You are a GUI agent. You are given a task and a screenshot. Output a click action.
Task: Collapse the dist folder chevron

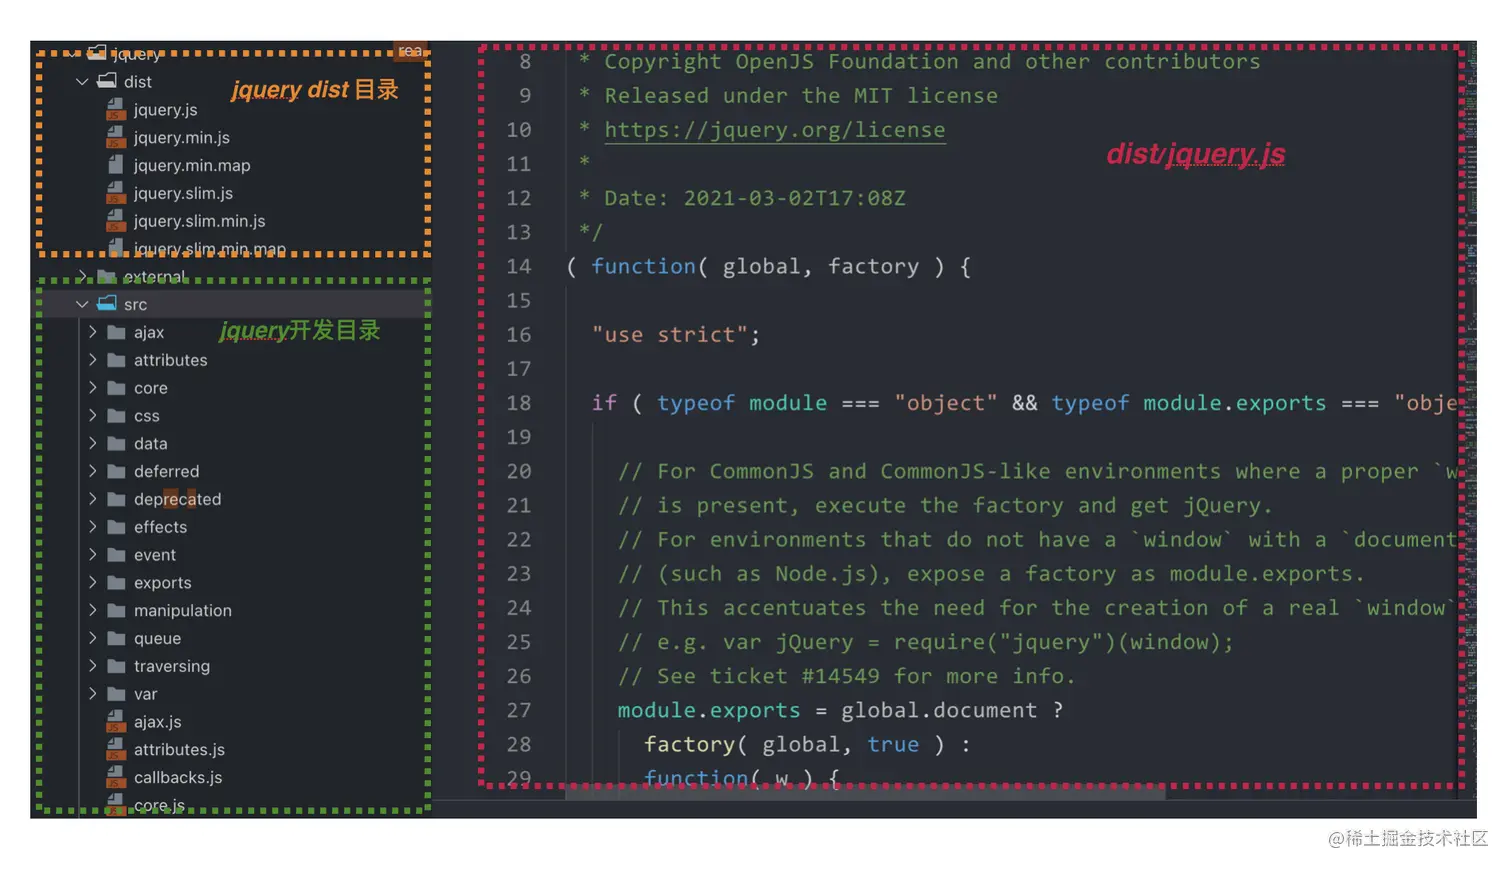pos(82,82)
